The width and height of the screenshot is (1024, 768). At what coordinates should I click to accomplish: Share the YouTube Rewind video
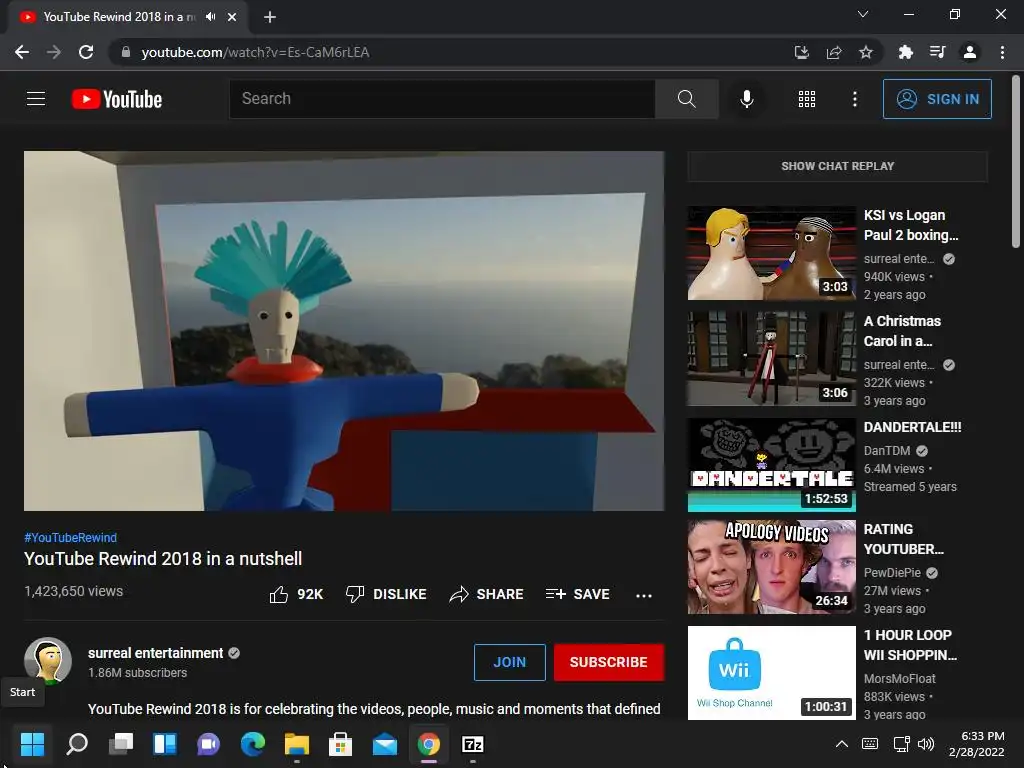487,594
